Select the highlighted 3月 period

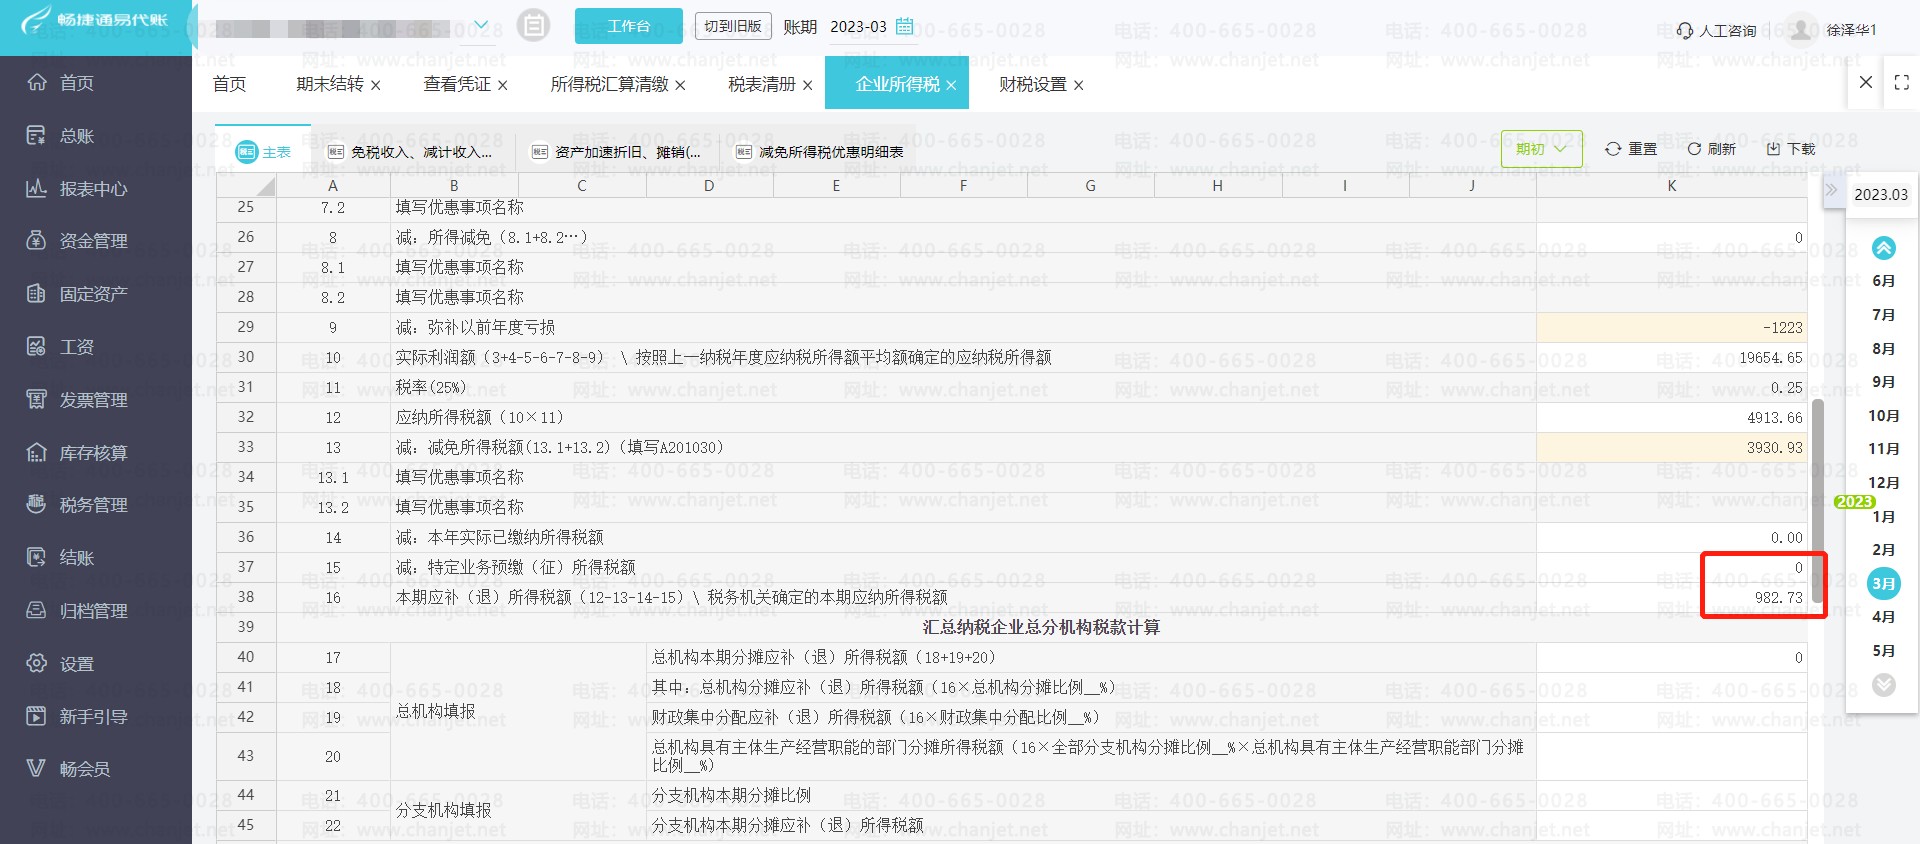[x=1883, y=583]
